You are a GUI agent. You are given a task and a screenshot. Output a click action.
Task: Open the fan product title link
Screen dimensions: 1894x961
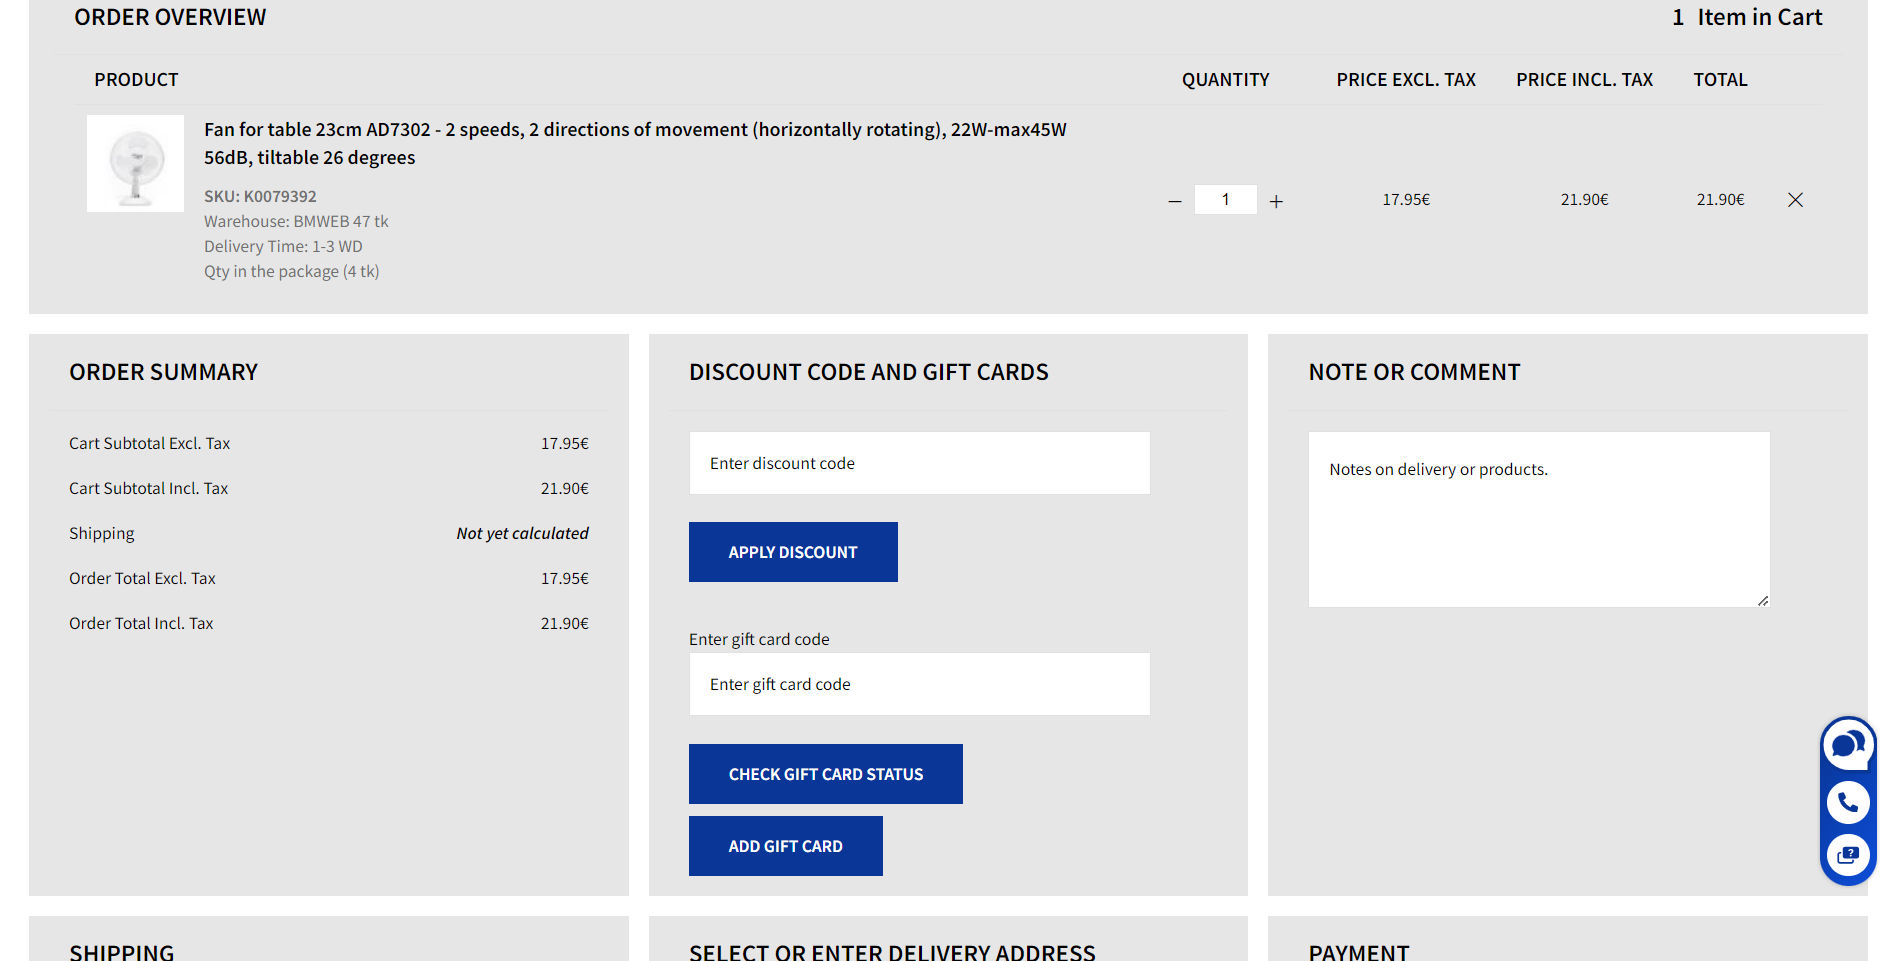[635, 143]
